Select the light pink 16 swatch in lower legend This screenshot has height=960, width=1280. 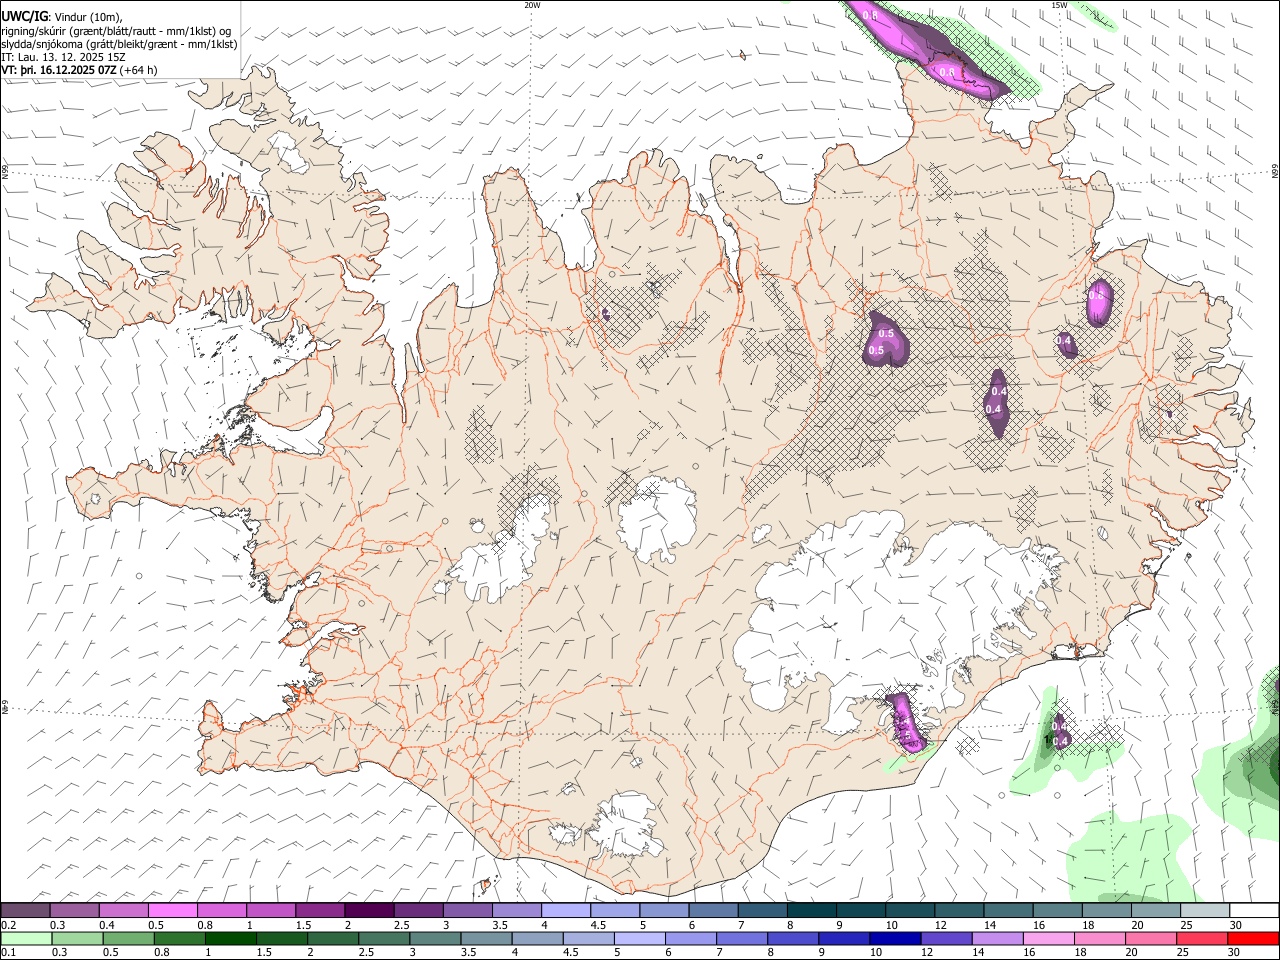[1048, 938]
